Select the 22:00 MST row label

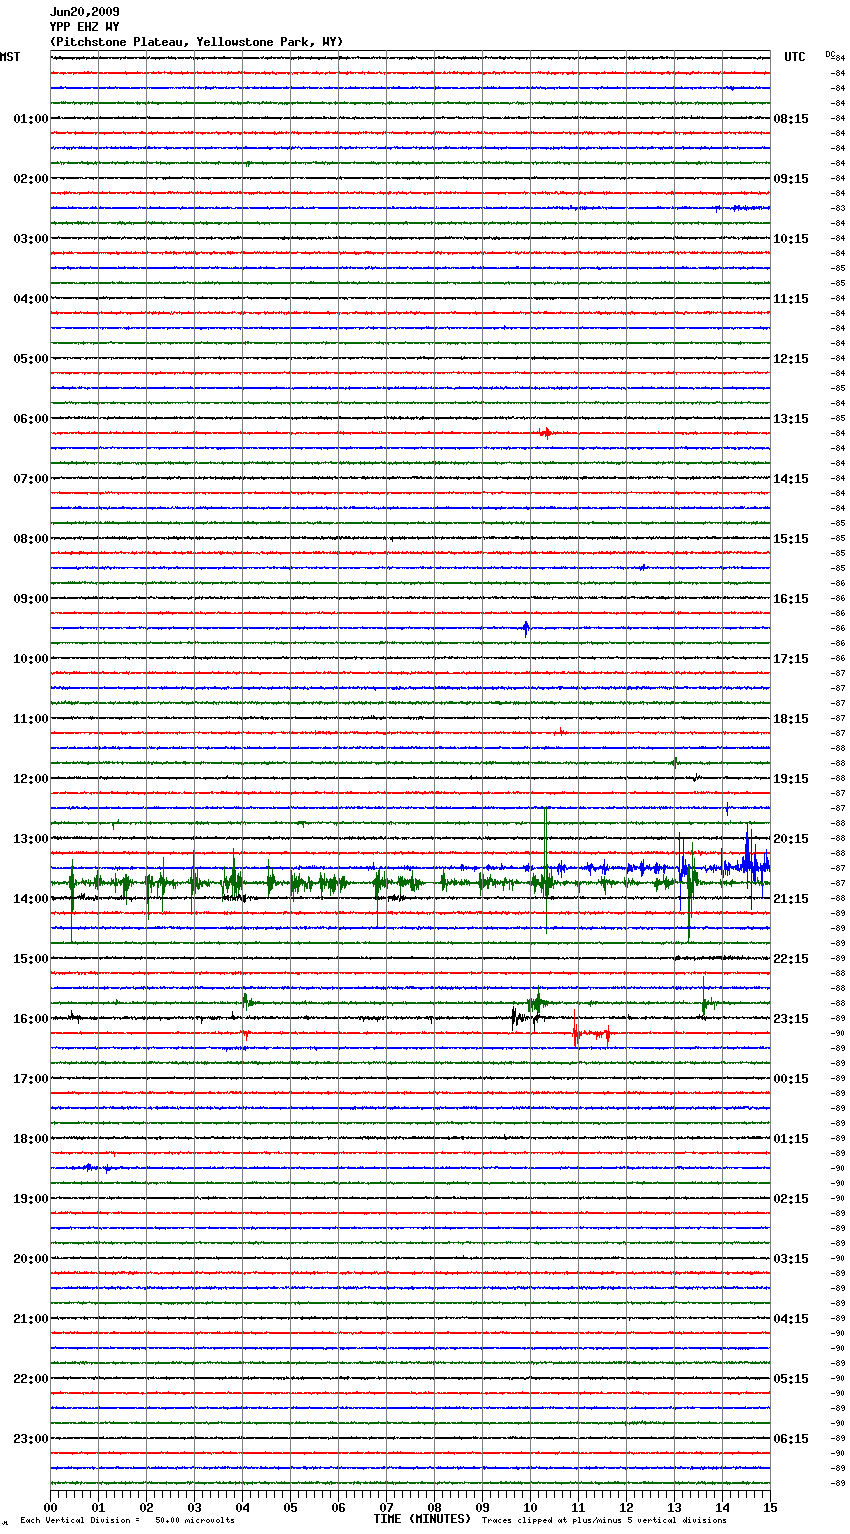point(31,1379)
